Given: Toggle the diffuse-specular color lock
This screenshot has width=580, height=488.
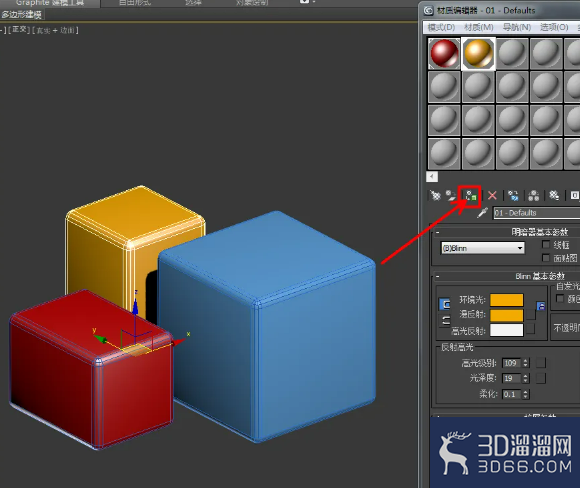Looking at the screenshot, I should pos(444,320).
